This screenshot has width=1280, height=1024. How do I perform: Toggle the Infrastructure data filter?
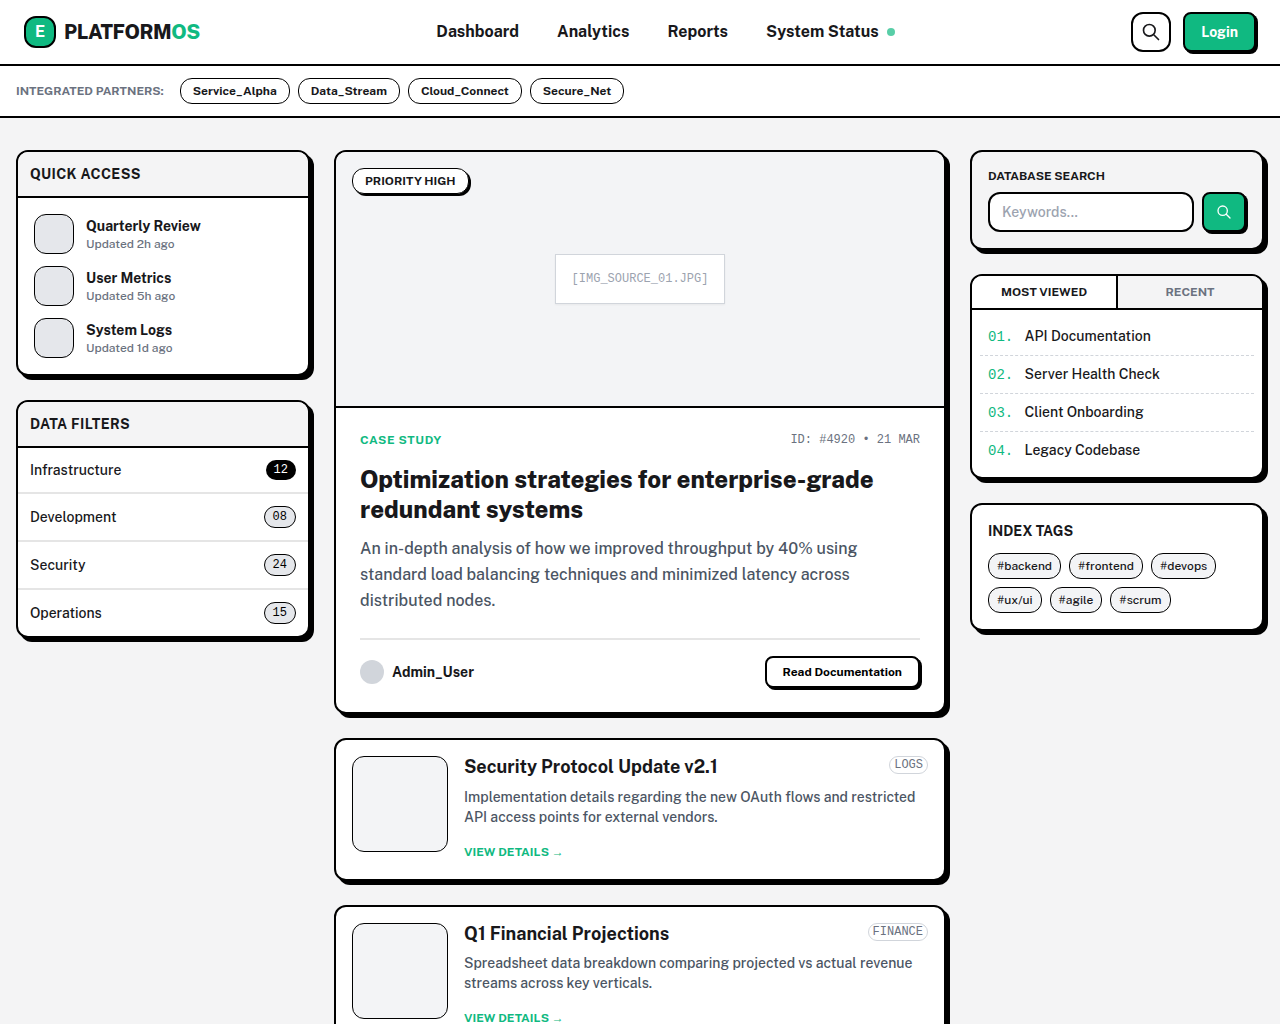[x=163, y=470]
